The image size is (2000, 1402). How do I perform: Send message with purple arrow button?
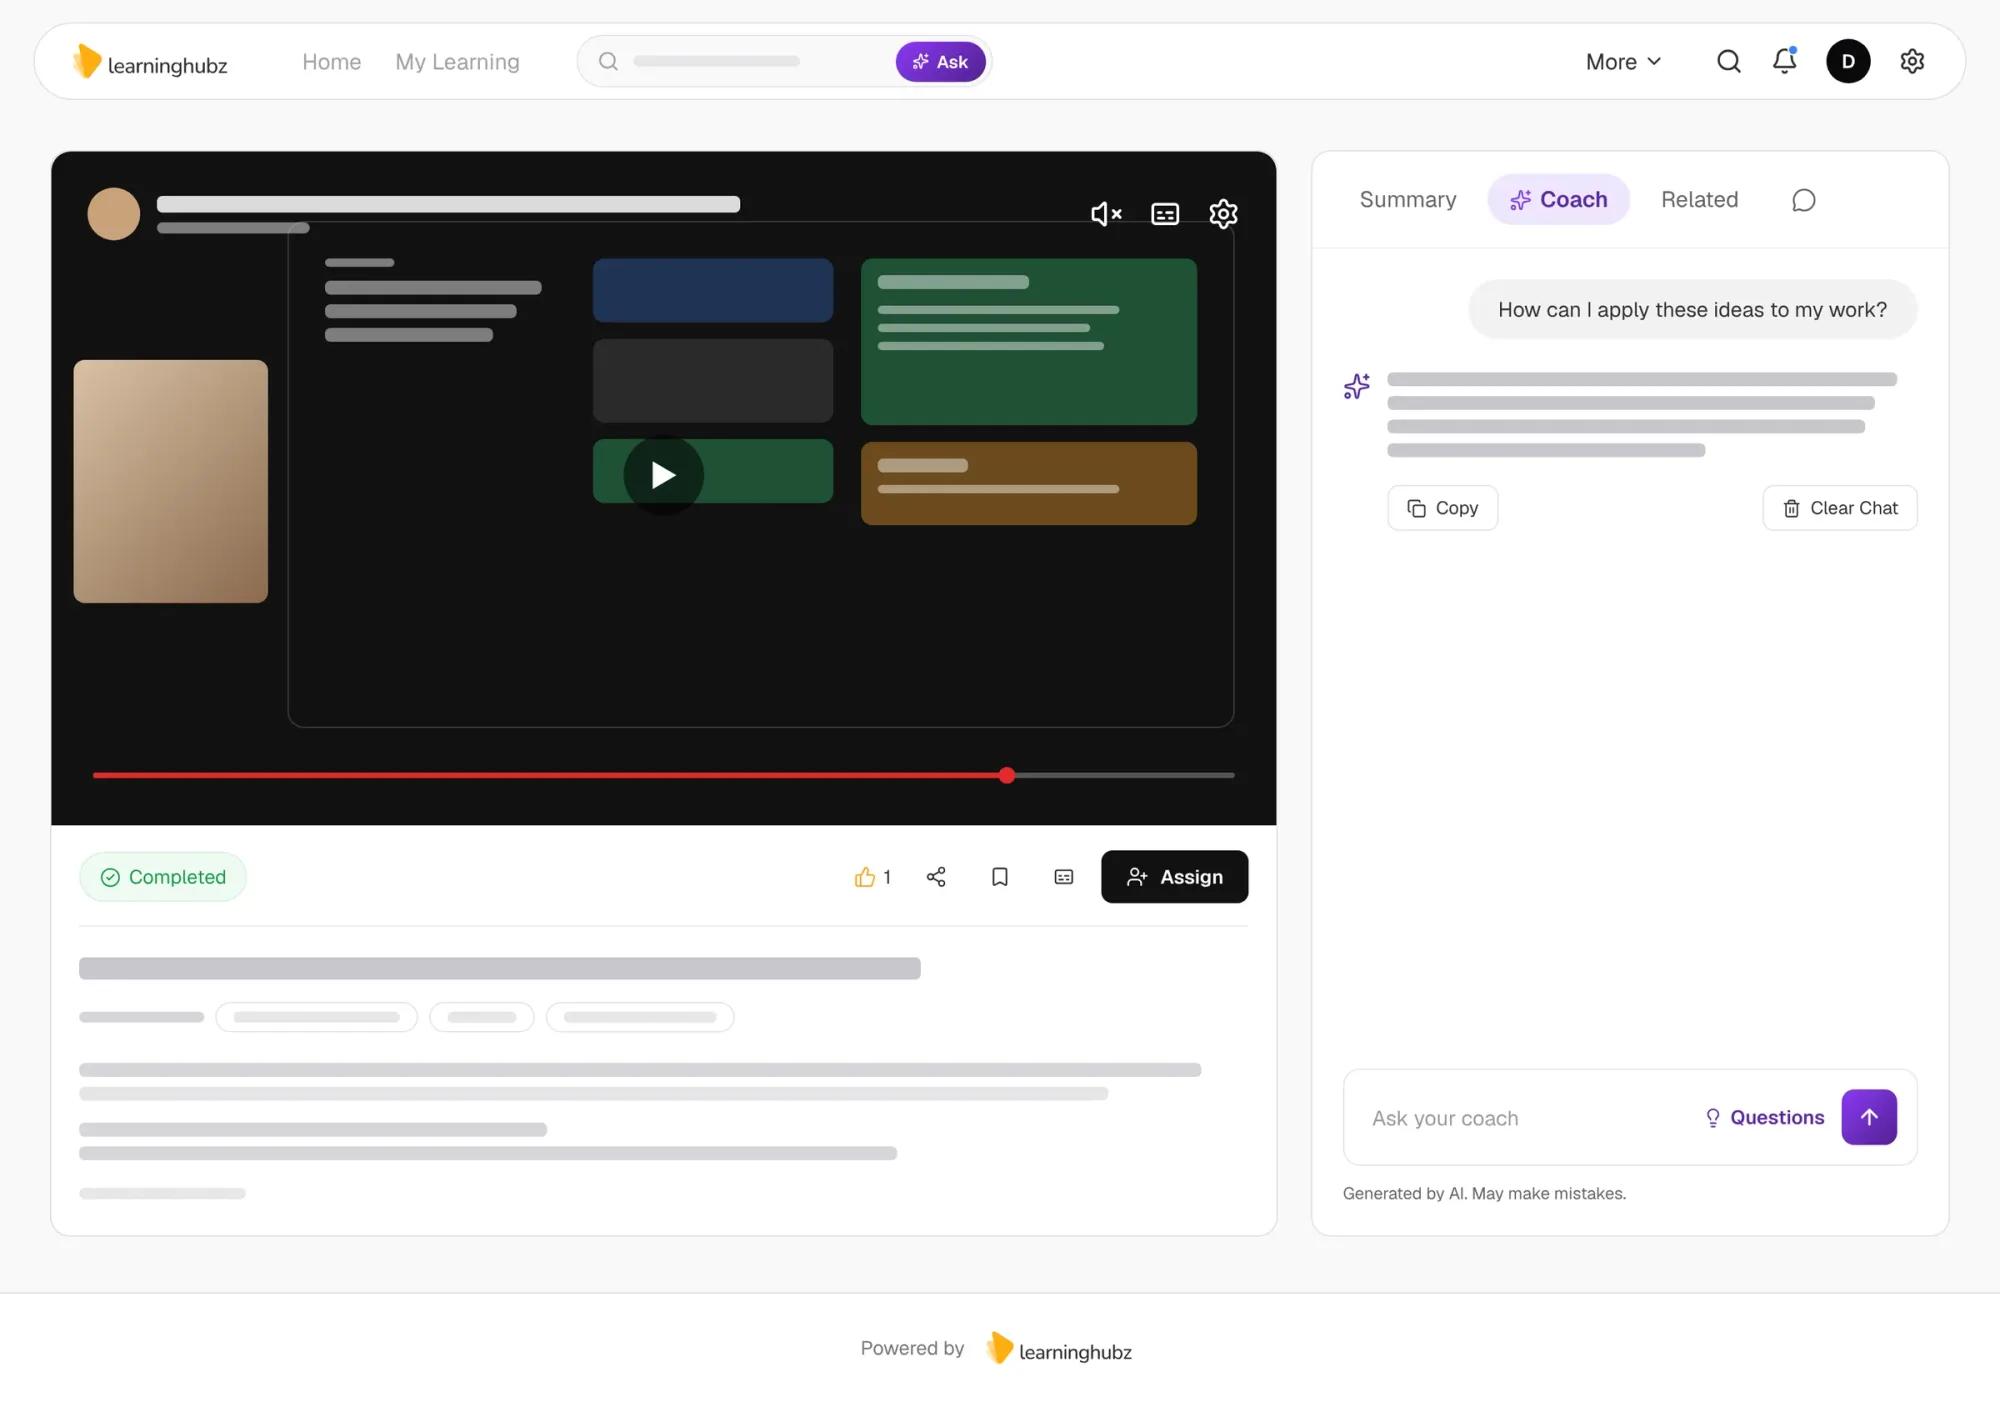click(1869, 1117)
